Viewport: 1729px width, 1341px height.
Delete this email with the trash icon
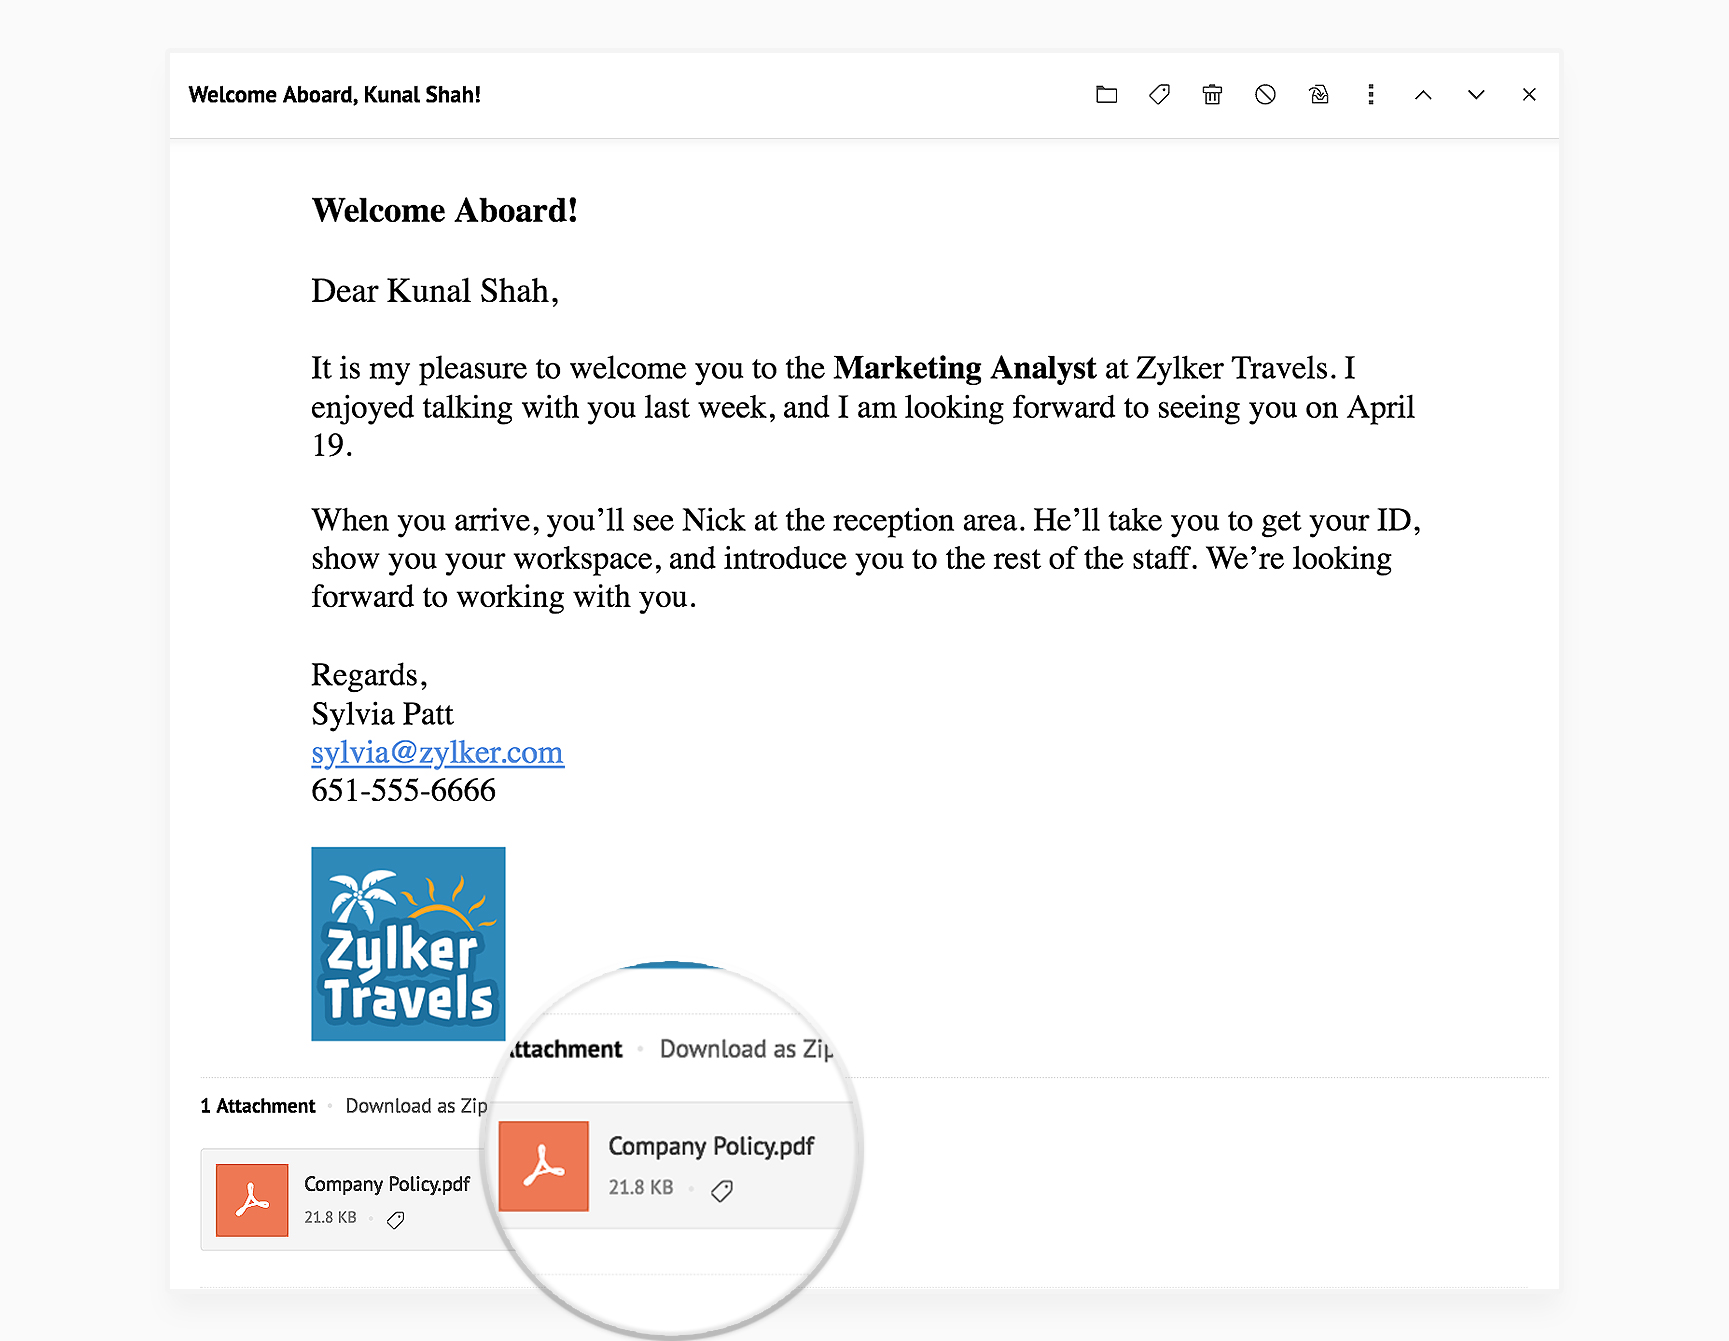click(1212, 95)
